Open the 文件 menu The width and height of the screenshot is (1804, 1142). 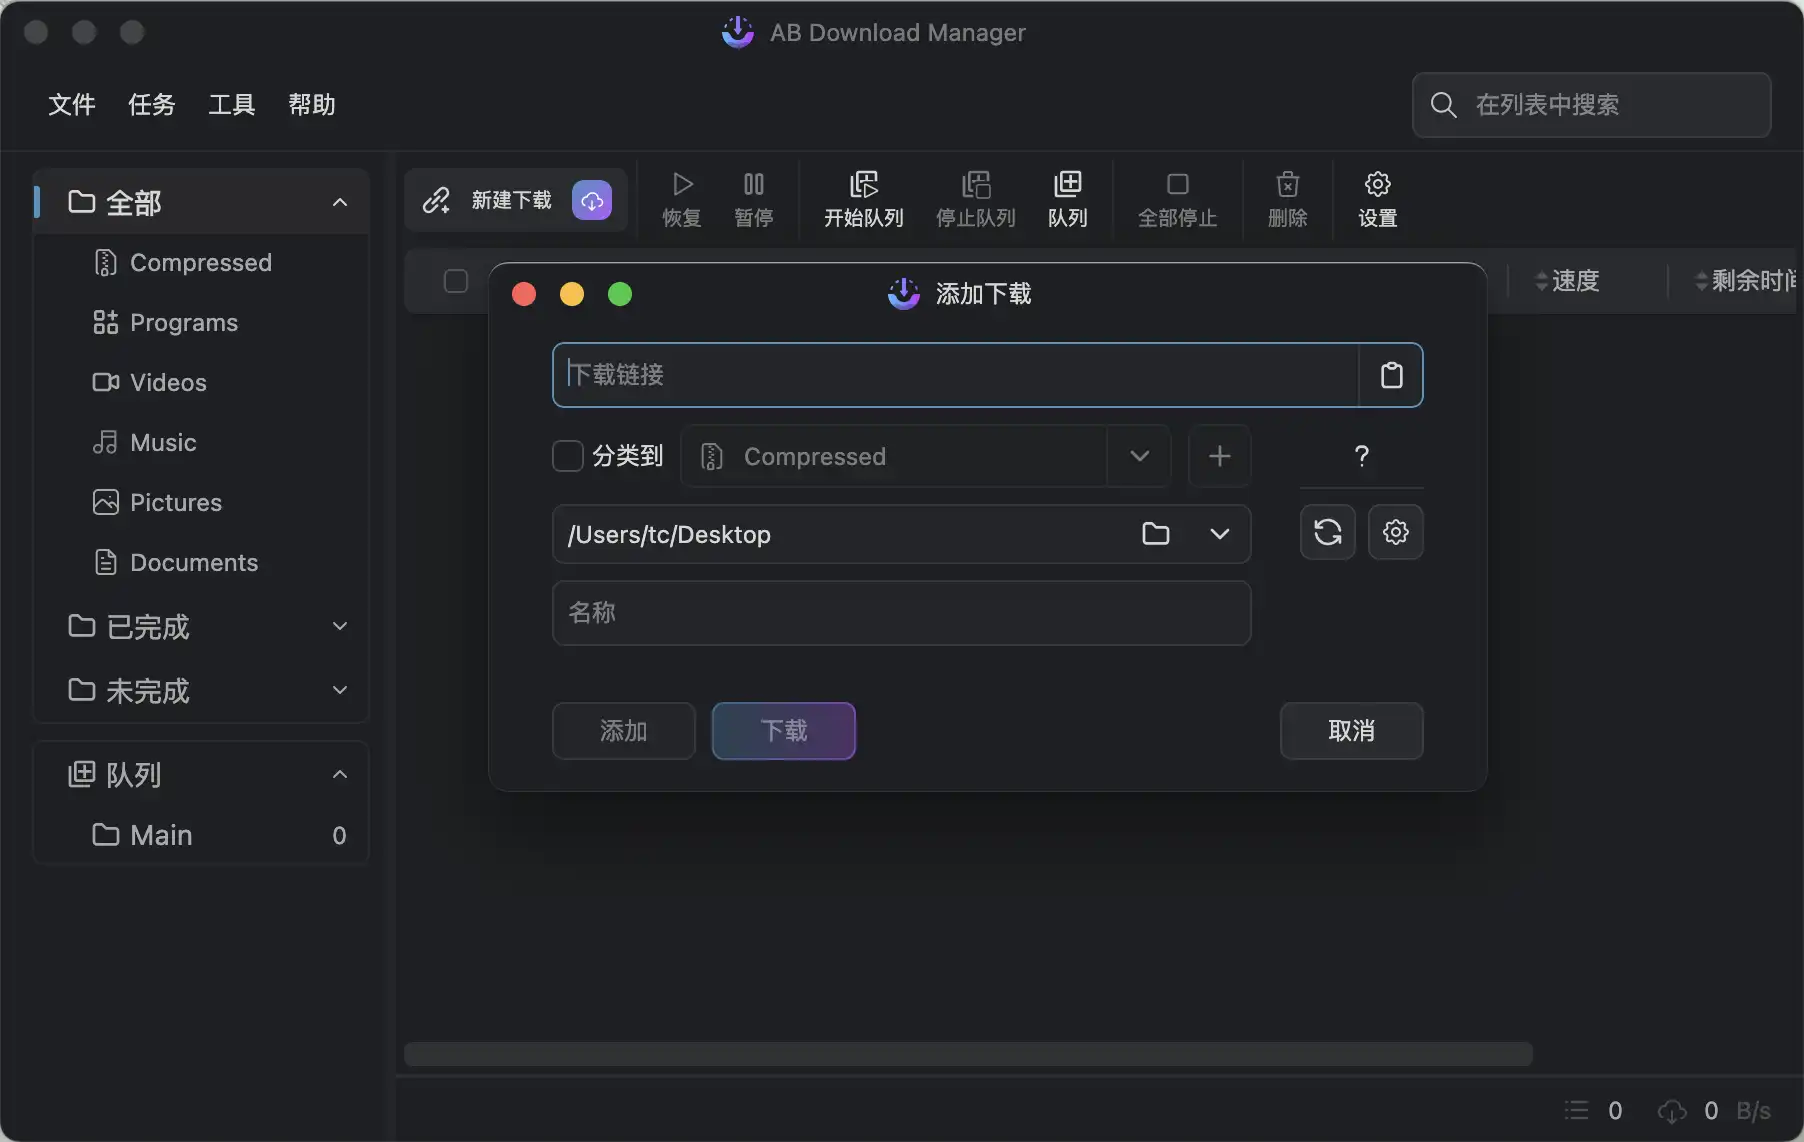click(x=72, y=105)
